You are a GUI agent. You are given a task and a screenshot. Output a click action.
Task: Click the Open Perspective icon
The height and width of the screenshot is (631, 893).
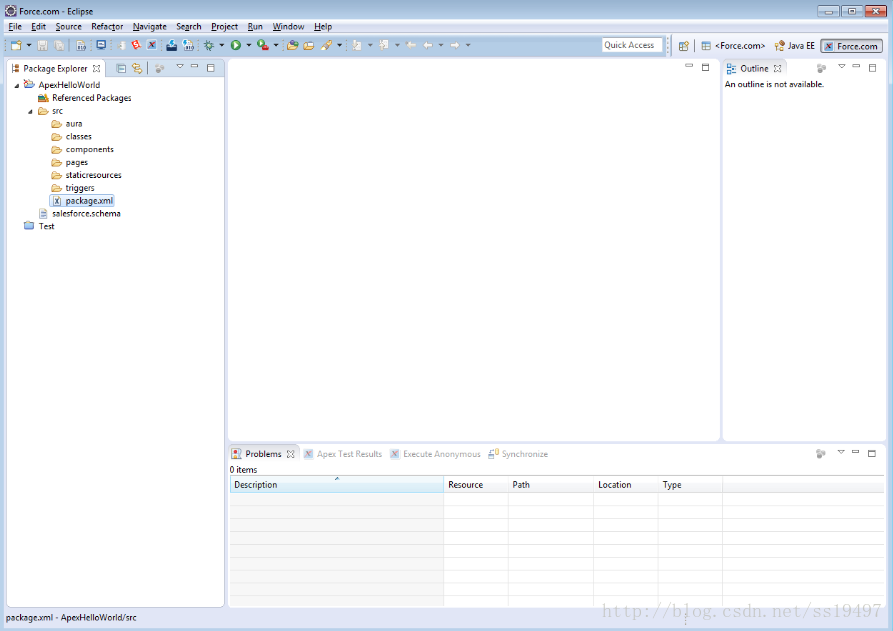tap(683, 46)
